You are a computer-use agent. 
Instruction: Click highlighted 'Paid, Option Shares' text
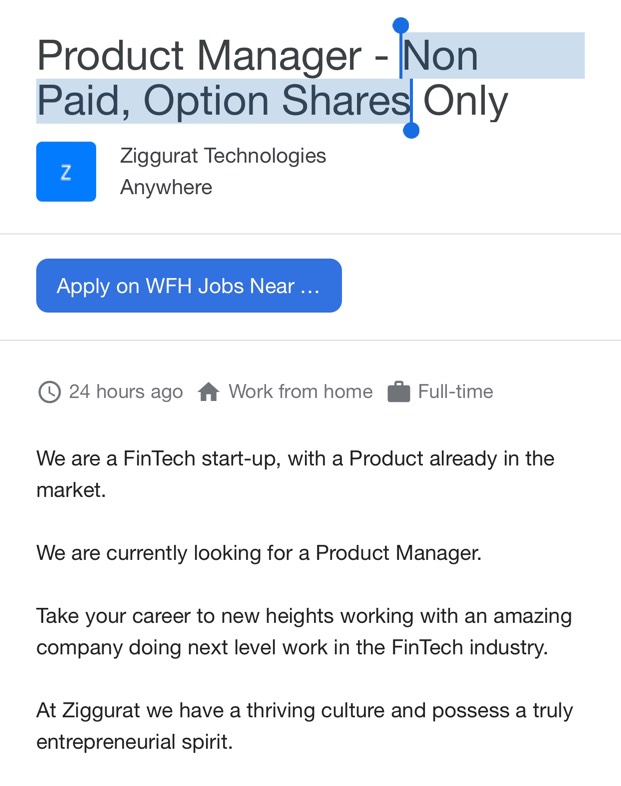coord(224,102)
